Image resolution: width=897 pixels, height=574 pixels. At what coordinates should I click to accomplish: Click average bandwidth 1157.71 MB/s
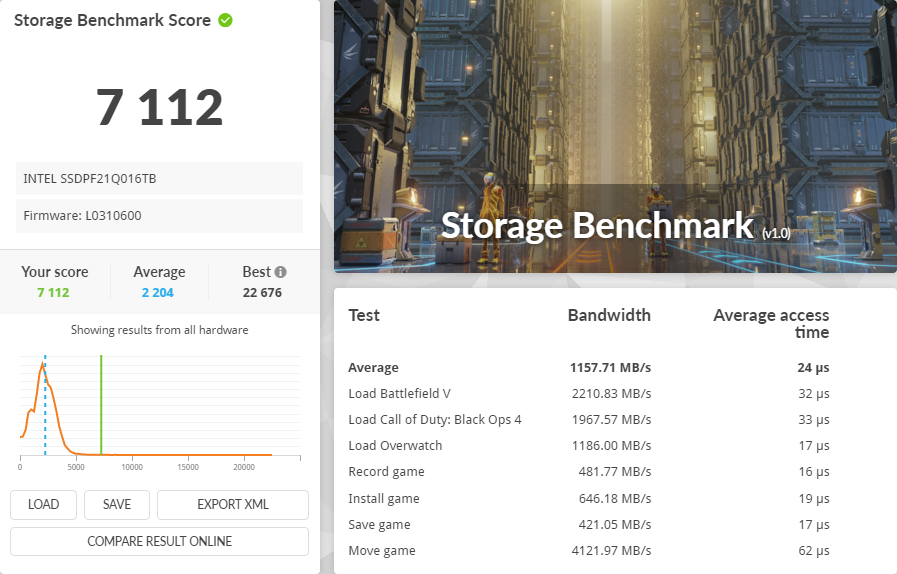610,367
